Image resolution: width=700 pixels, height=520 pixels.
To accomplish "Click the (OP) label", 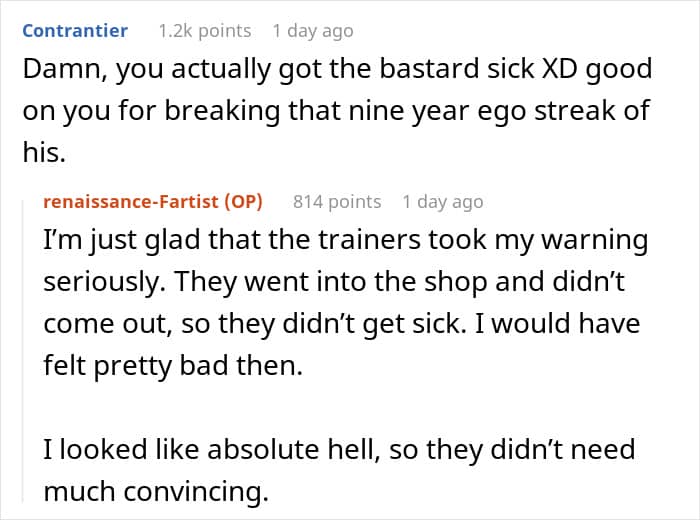I will 241,201.
